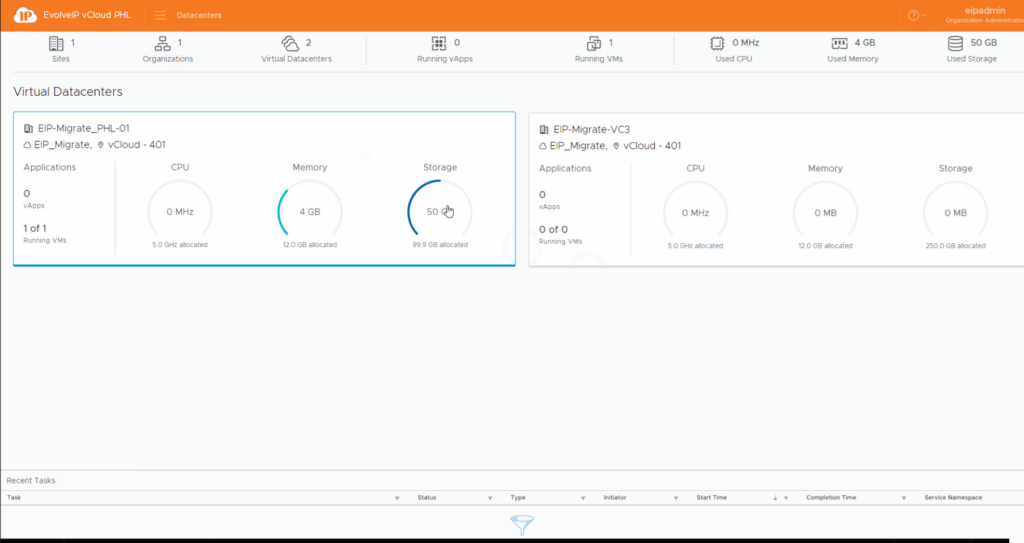Click the Running VMs icon
The image size is (1024, 543).
[594, 43]
